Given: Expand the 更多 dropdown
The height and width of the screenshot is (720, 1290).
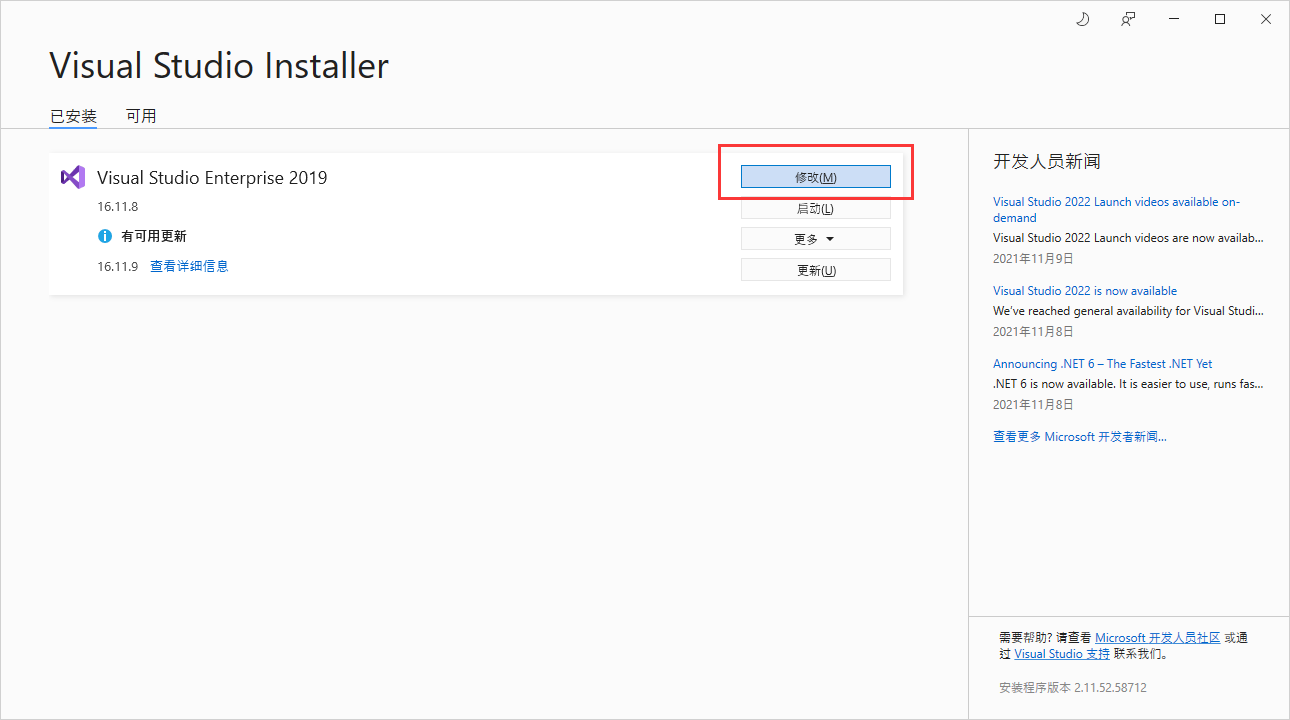Looking at the screenshot, I should [815, 239].
